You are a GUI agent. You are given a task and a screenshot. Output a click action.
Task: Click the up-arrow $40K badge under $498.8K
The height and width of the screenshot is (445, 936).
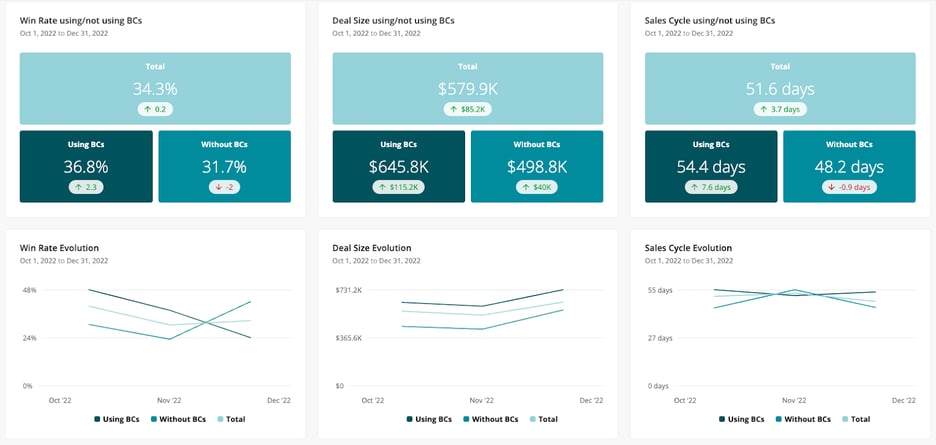pyautogui.click(x=537, y=187)
